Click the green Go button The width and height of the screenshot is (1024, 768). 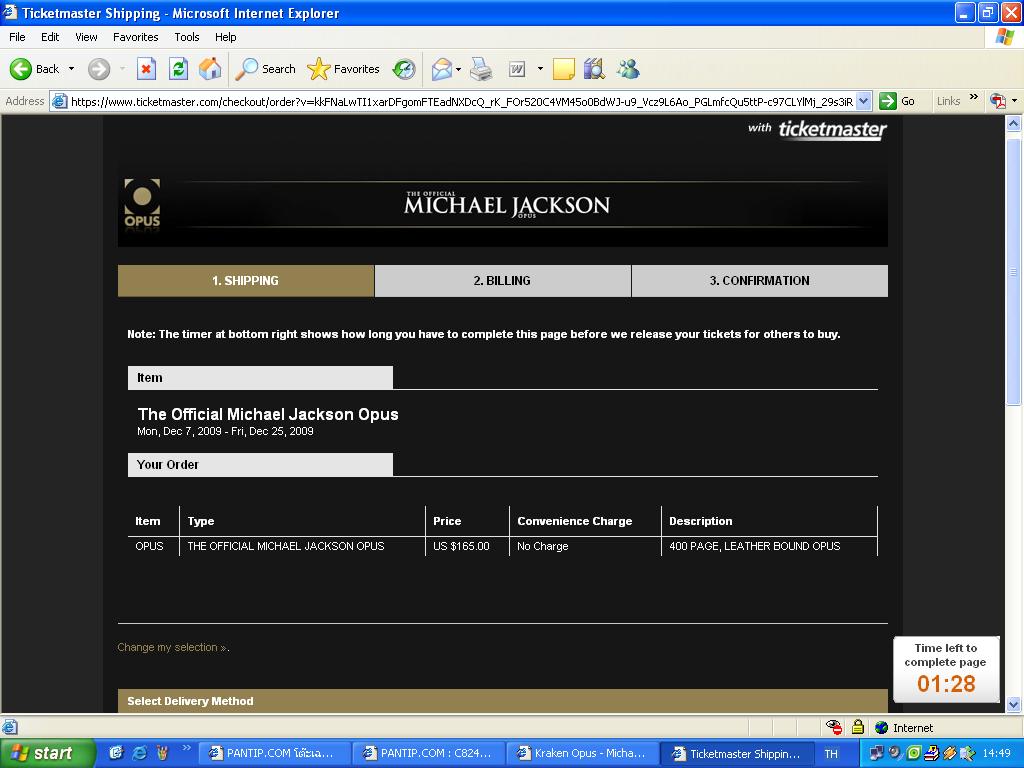(897, 101)
